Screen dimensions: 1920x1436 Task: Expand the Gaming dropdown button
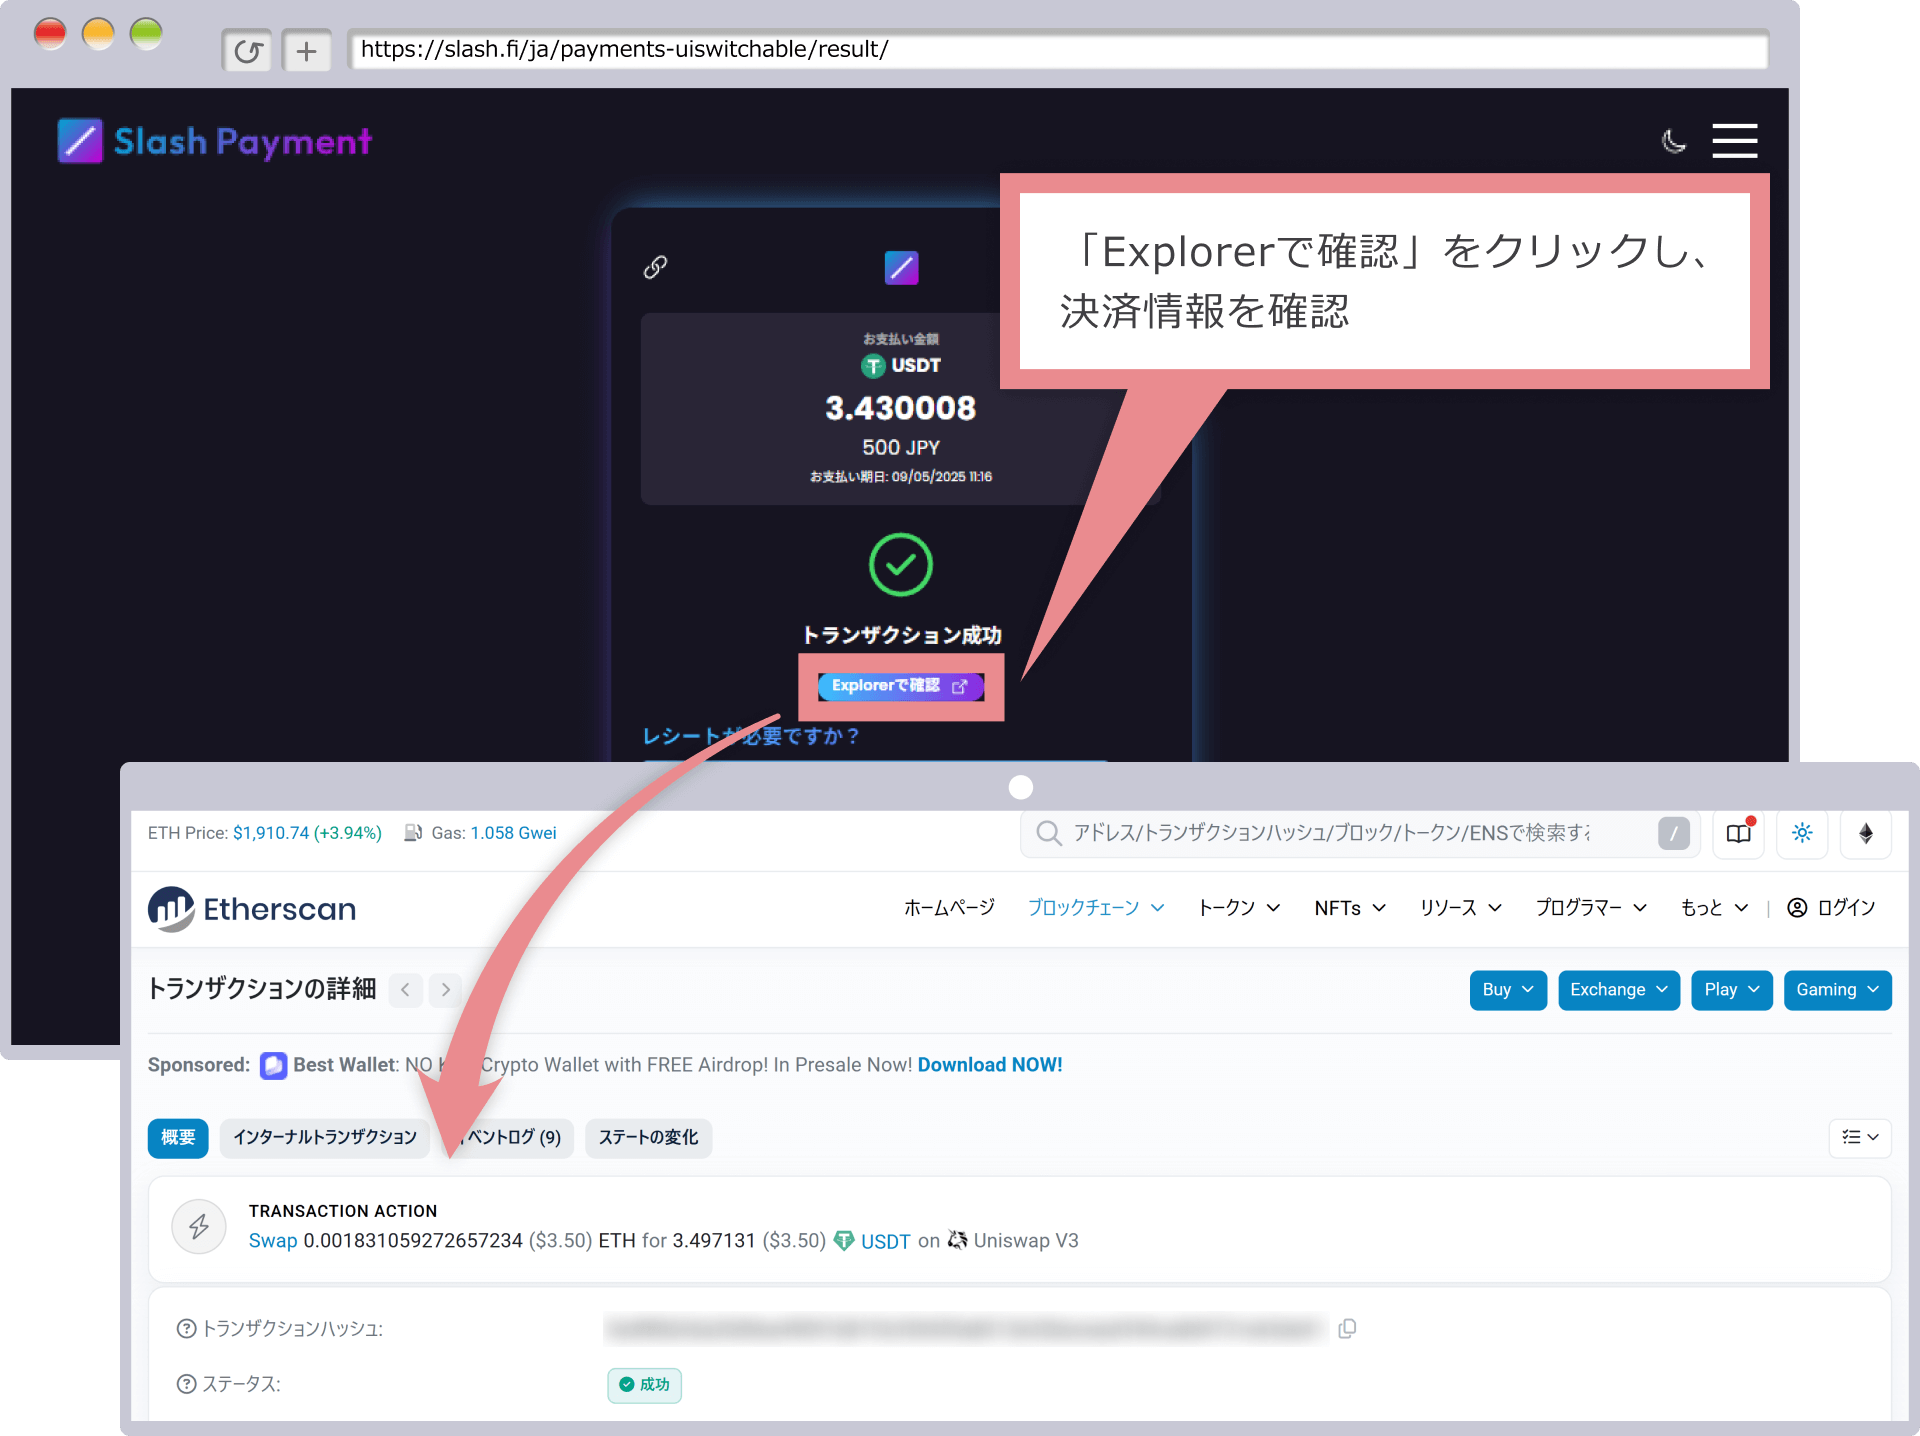coord(1836,989)
